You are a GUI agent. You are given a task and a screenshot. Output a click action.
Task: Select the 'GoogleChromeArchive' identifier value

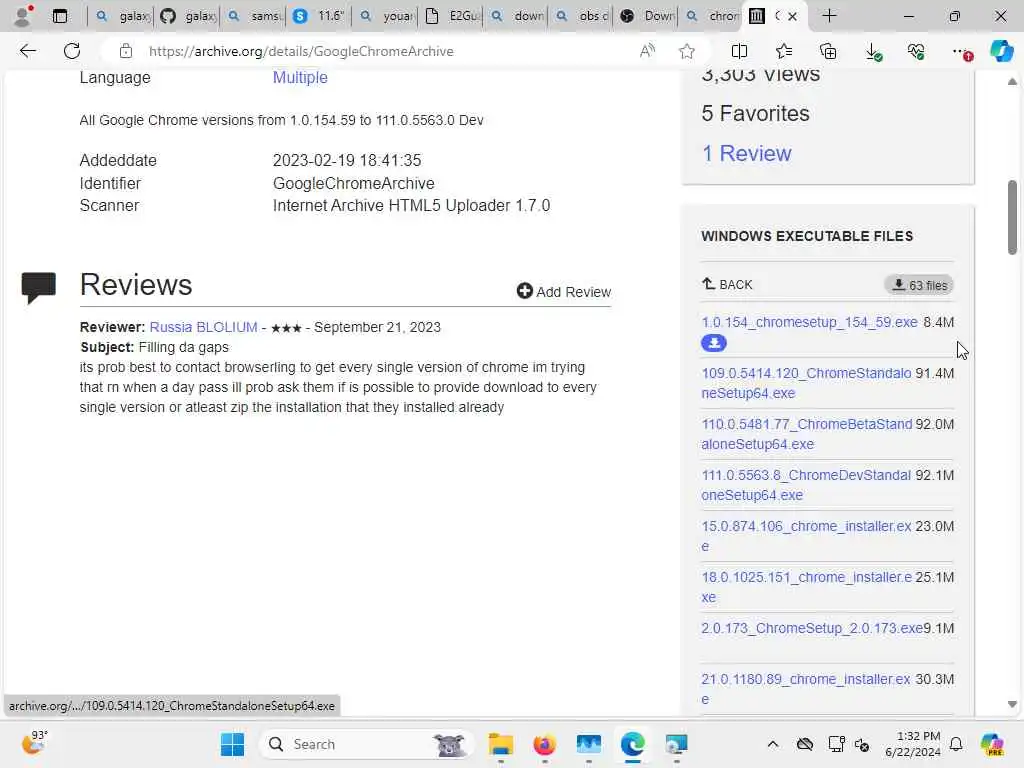353,184
